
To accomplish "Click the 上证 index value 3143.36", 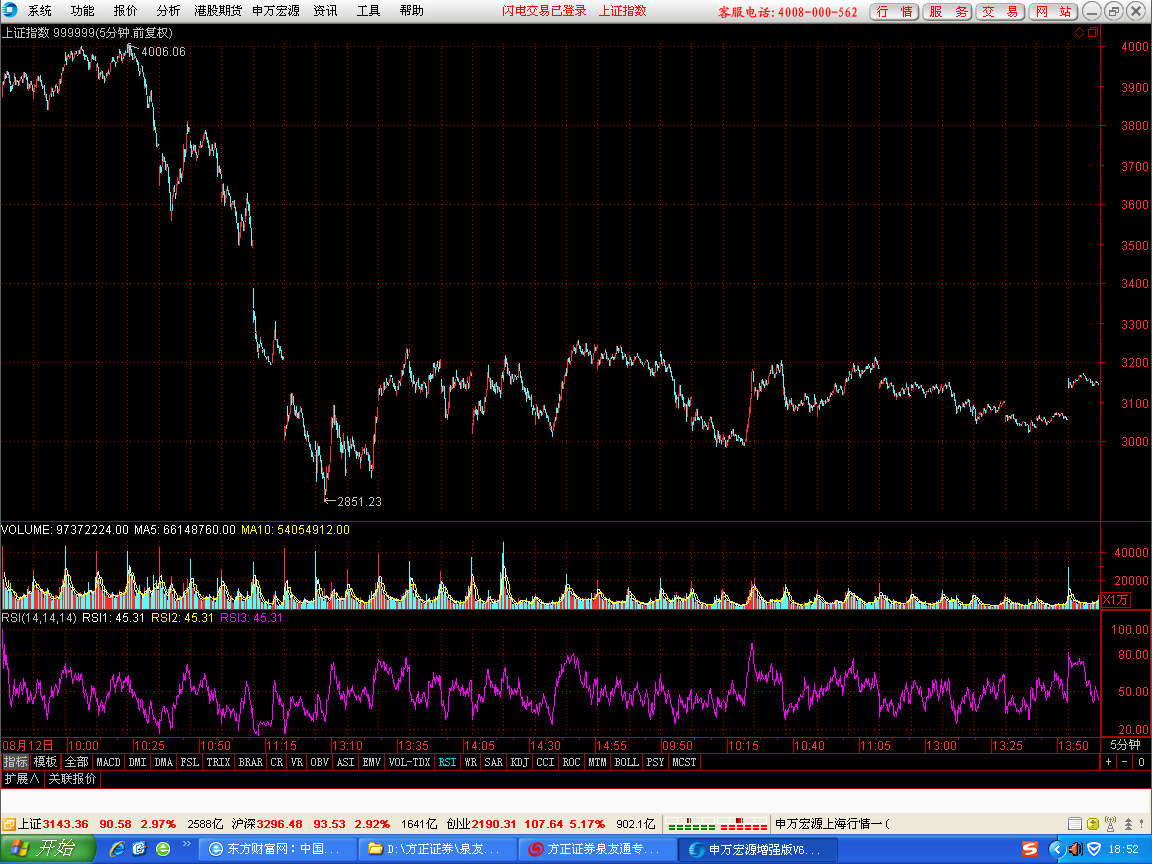I will click(65, 824).
